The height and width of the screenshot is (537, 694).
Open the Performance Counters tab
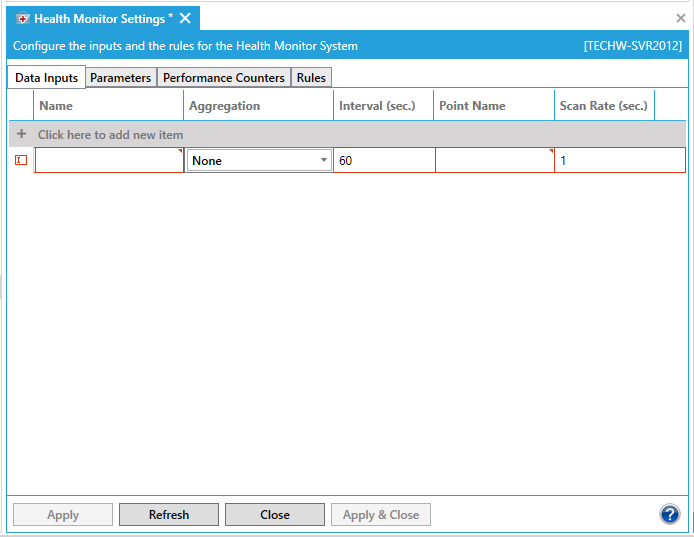click(x=223, y=78)
